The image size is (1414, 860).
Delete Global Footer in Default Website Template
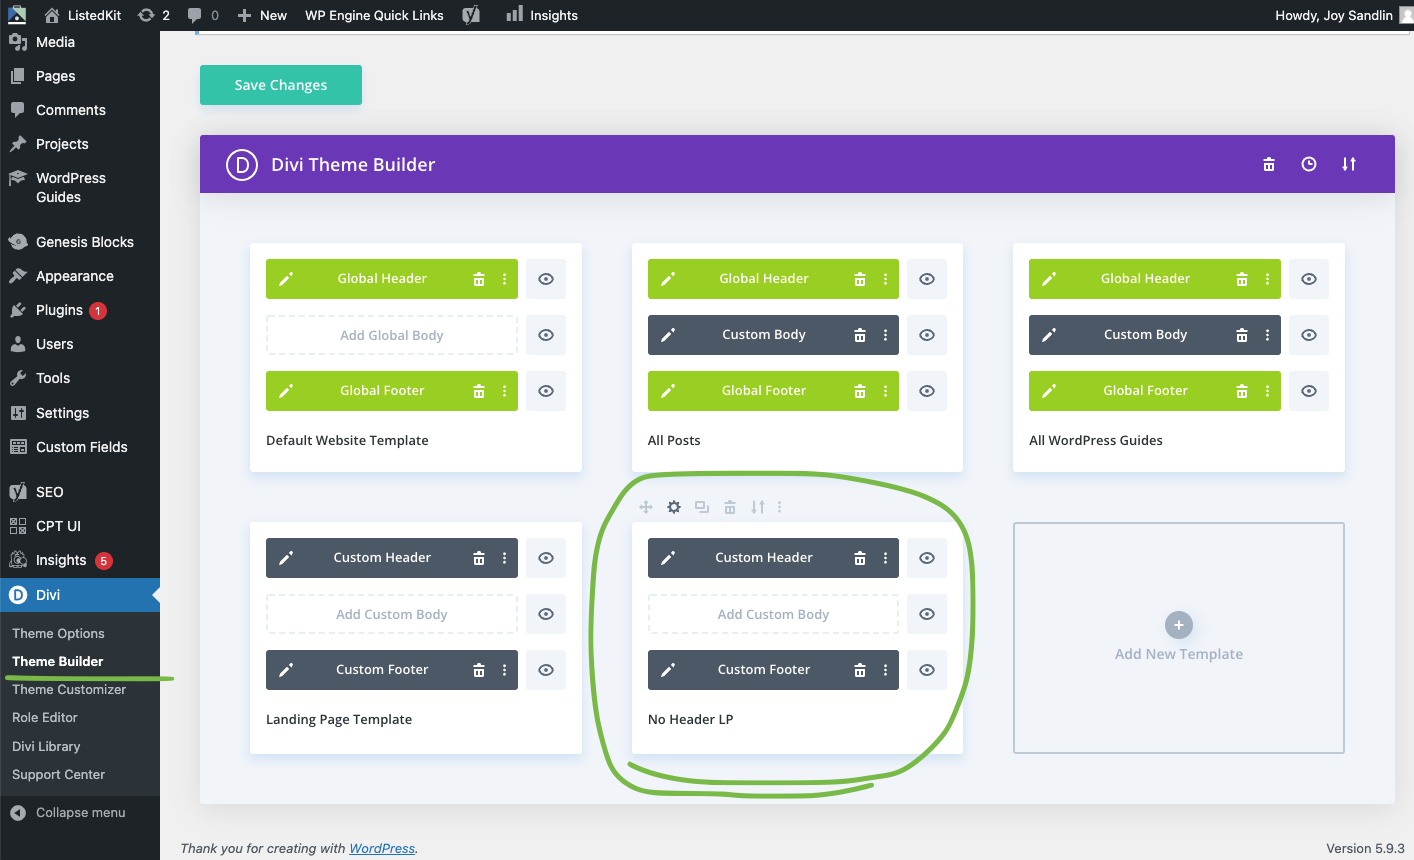click(x=478, y=391)
